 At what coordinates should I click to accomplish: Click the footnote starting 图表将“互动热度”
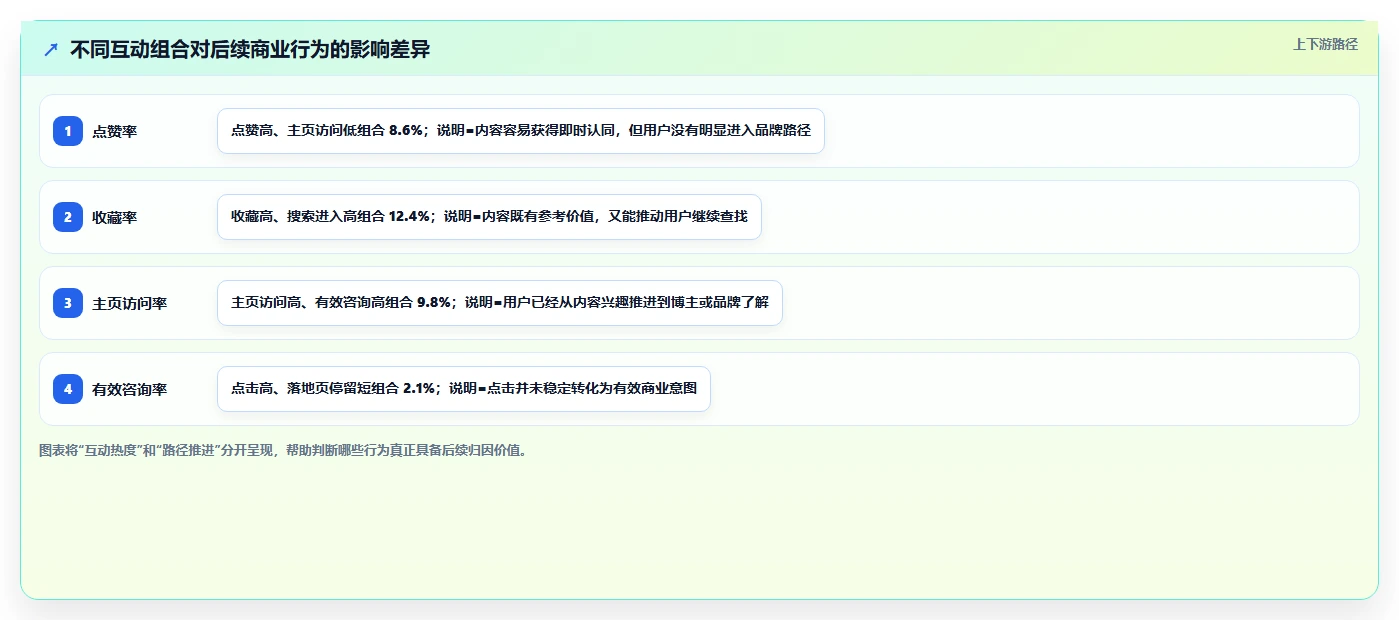283,451
